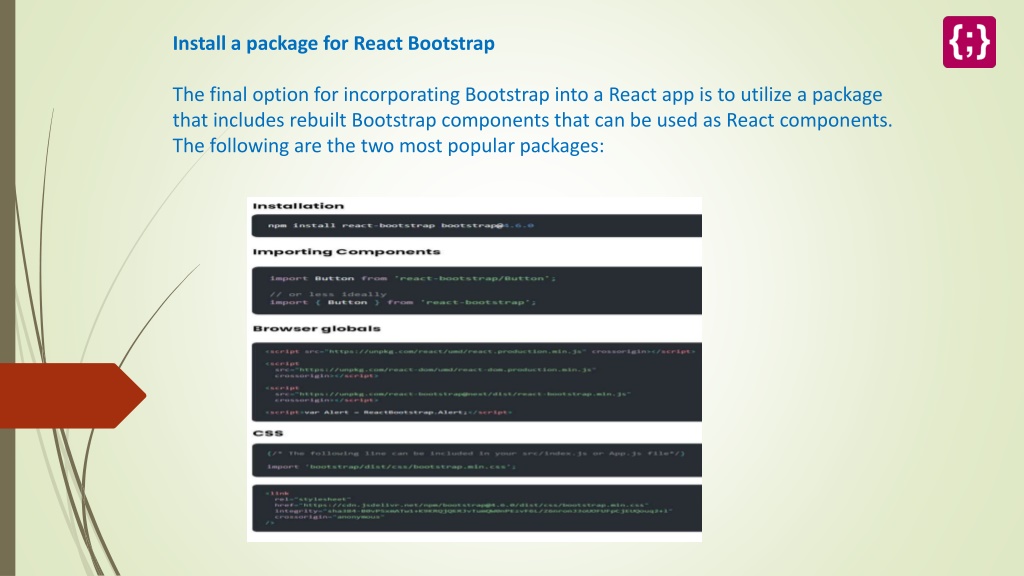Click the "var Alert = ReactBootstrap.Alert;" line

389,412
